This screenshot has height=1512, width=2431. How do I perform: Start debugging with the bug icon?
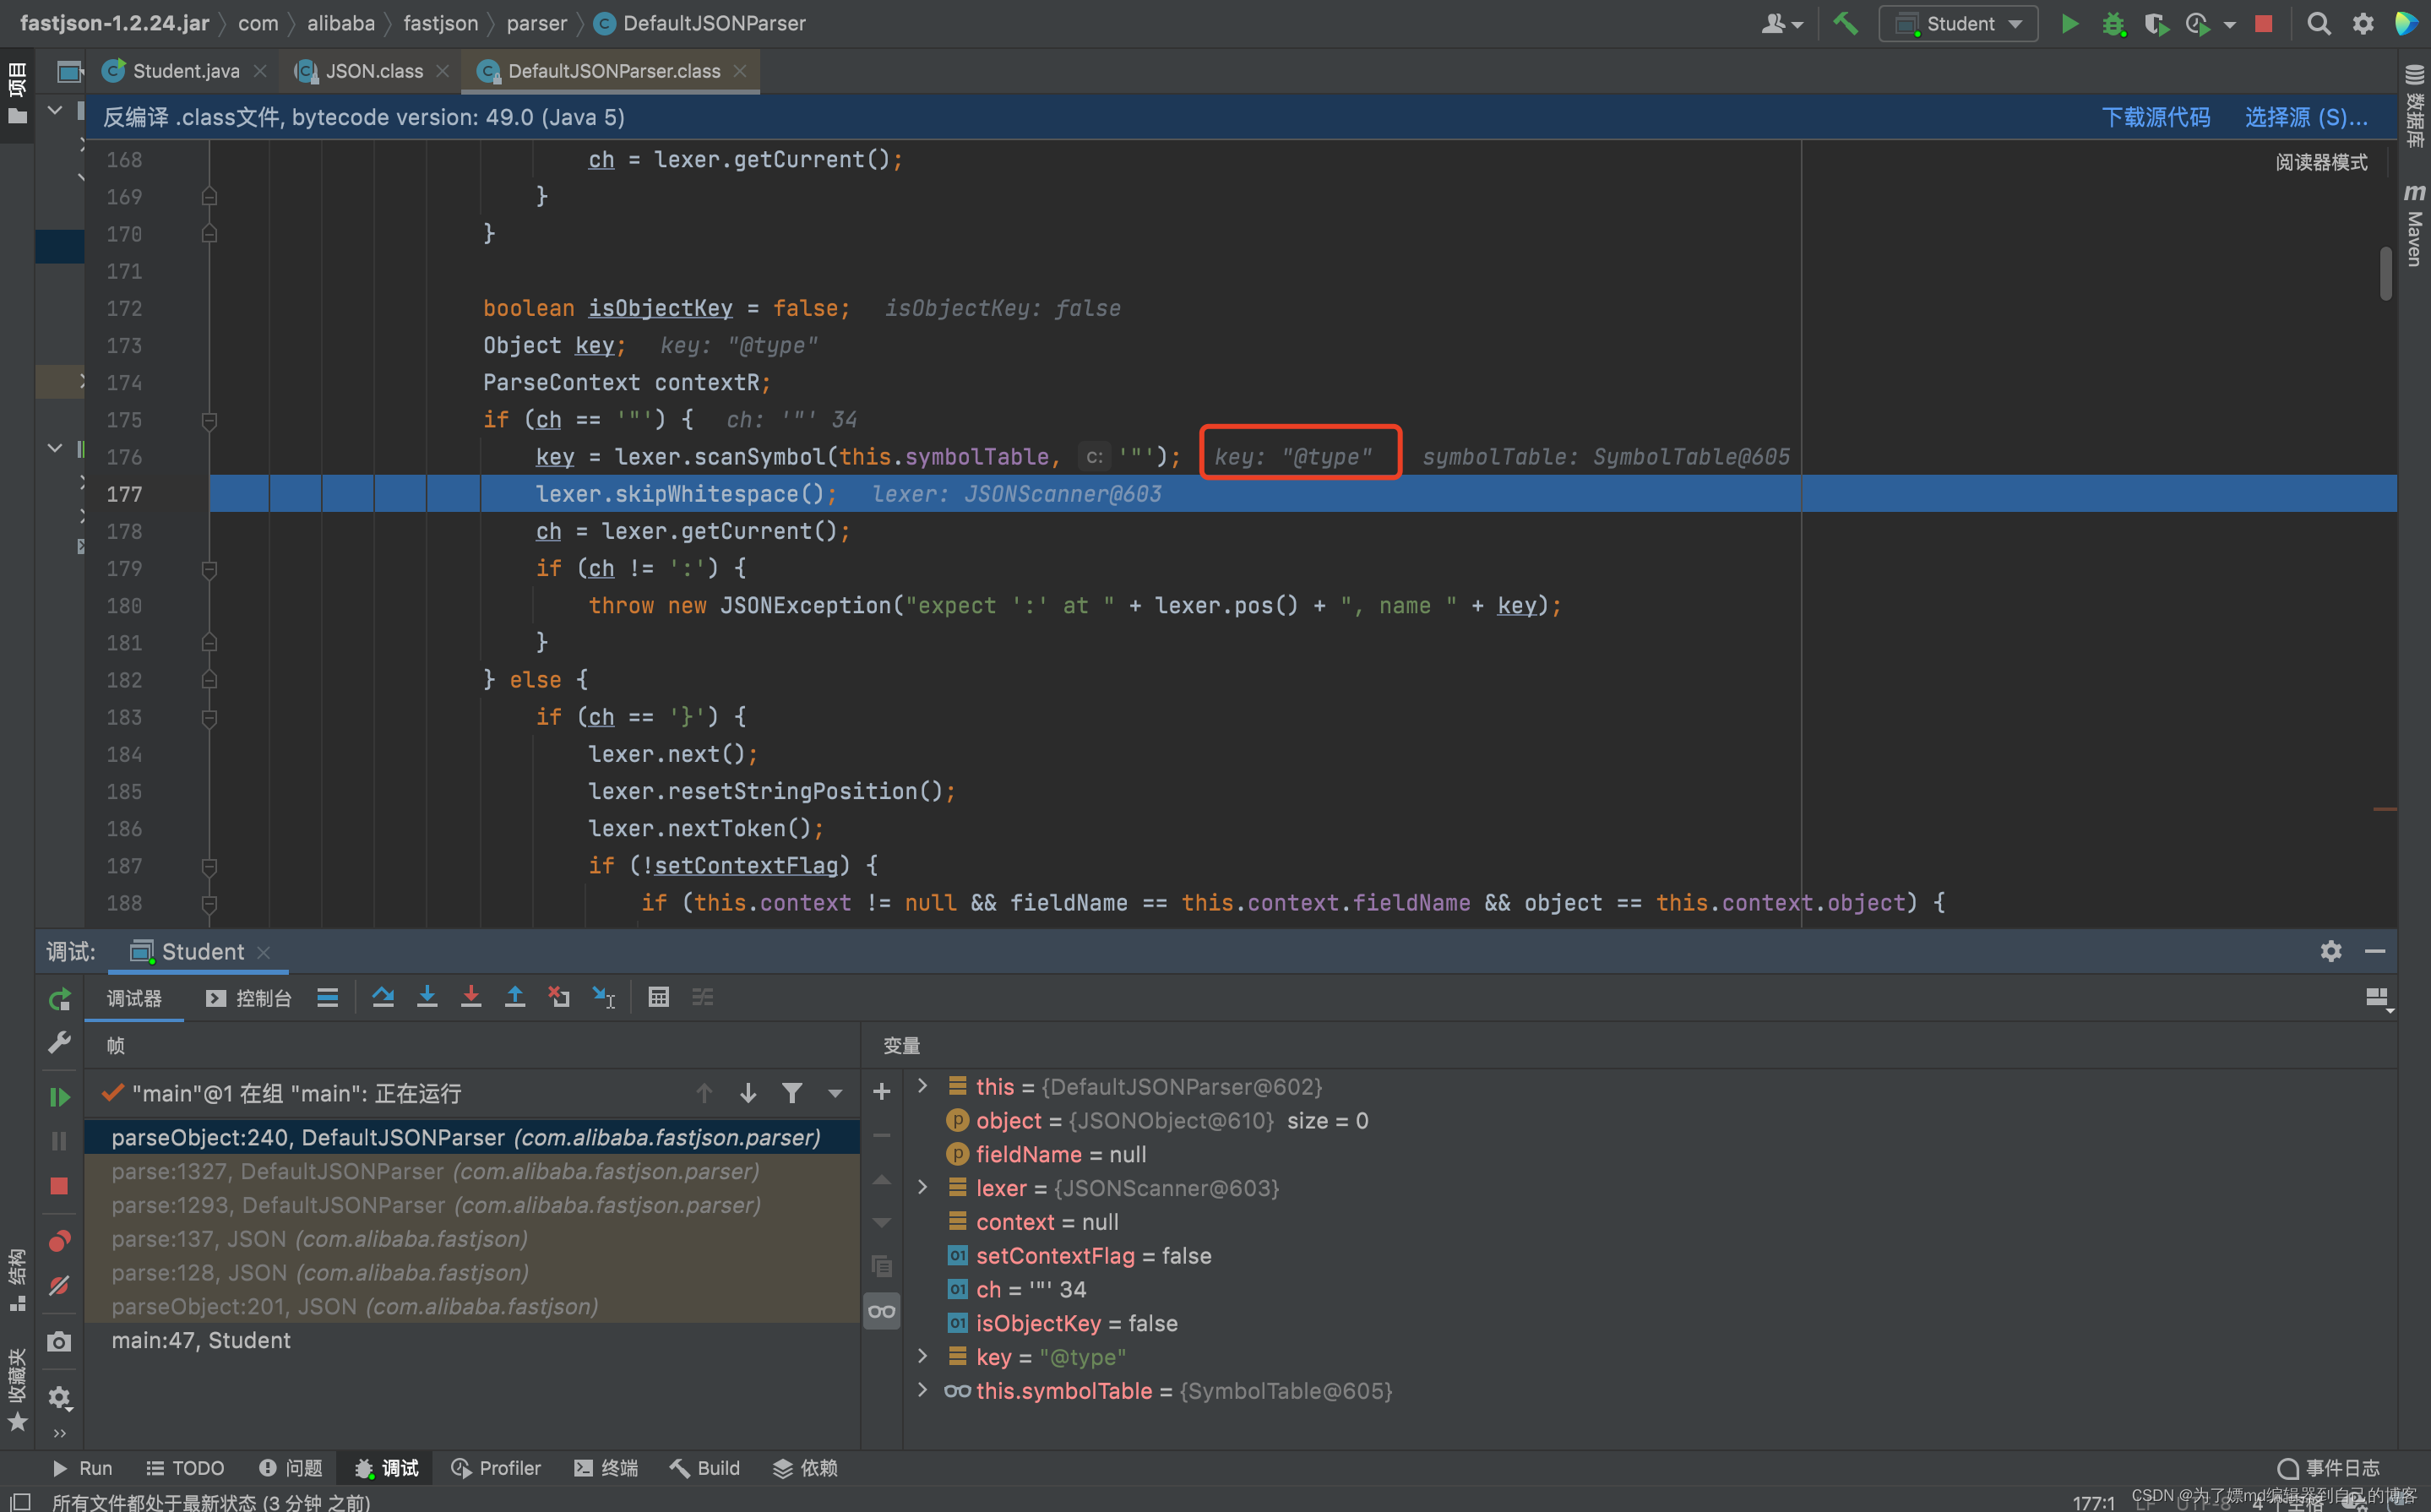point(2112,23)
